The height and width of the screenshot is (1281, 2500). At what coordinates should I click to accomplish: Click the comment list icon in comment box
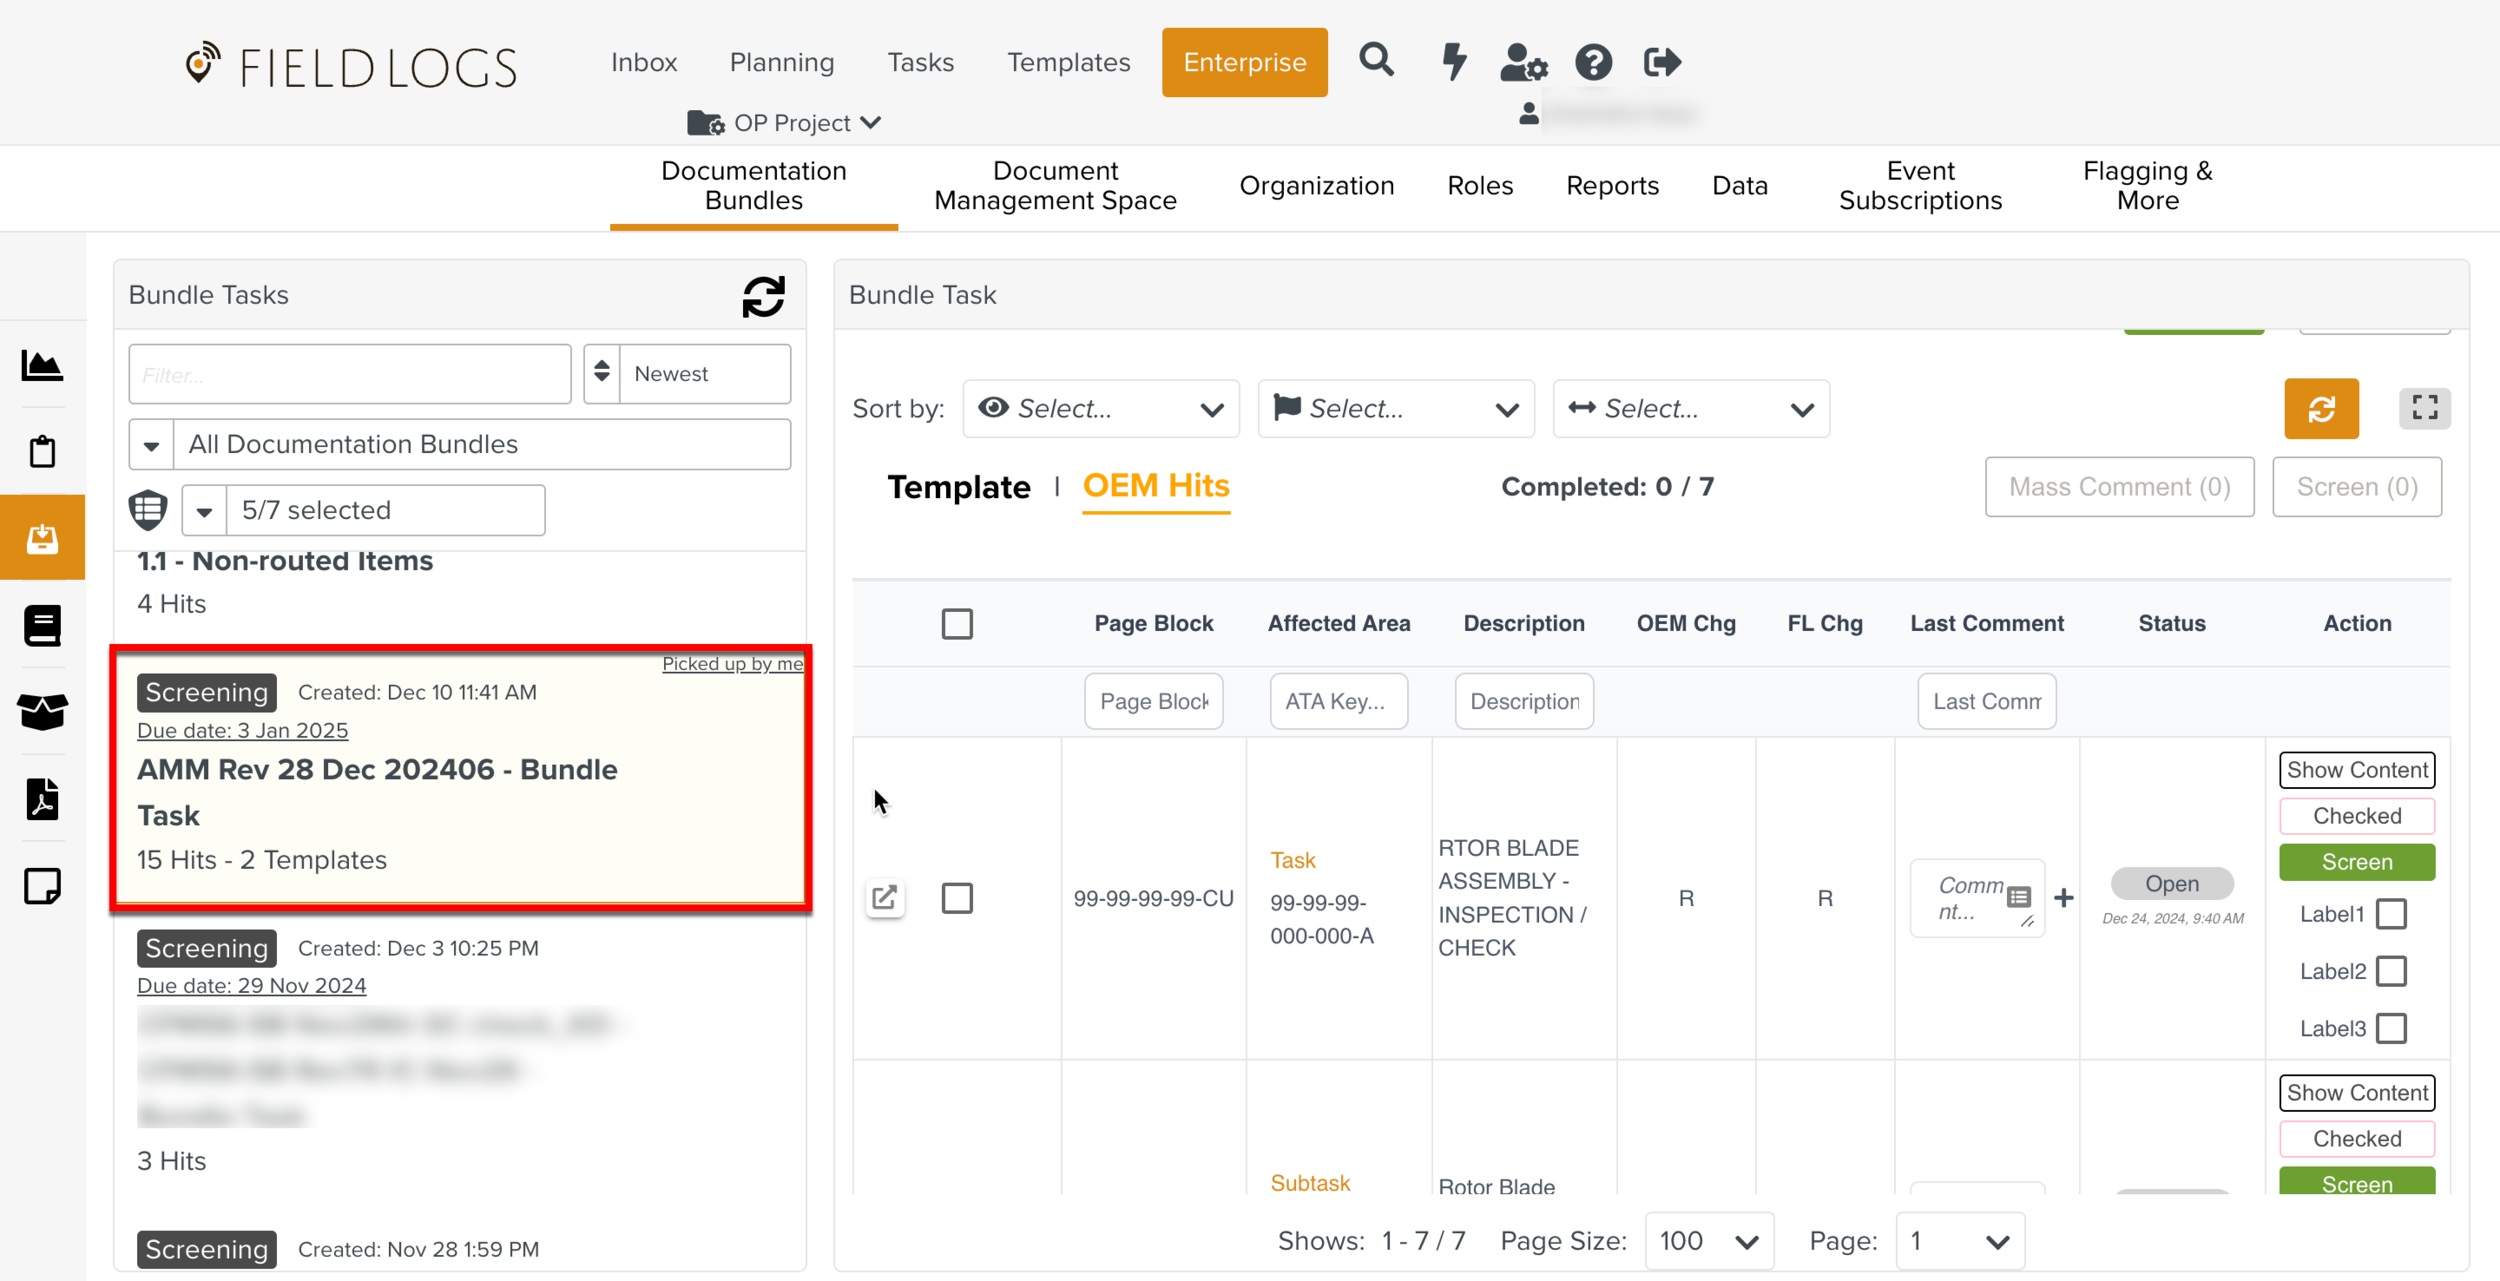click(2019, 895)
